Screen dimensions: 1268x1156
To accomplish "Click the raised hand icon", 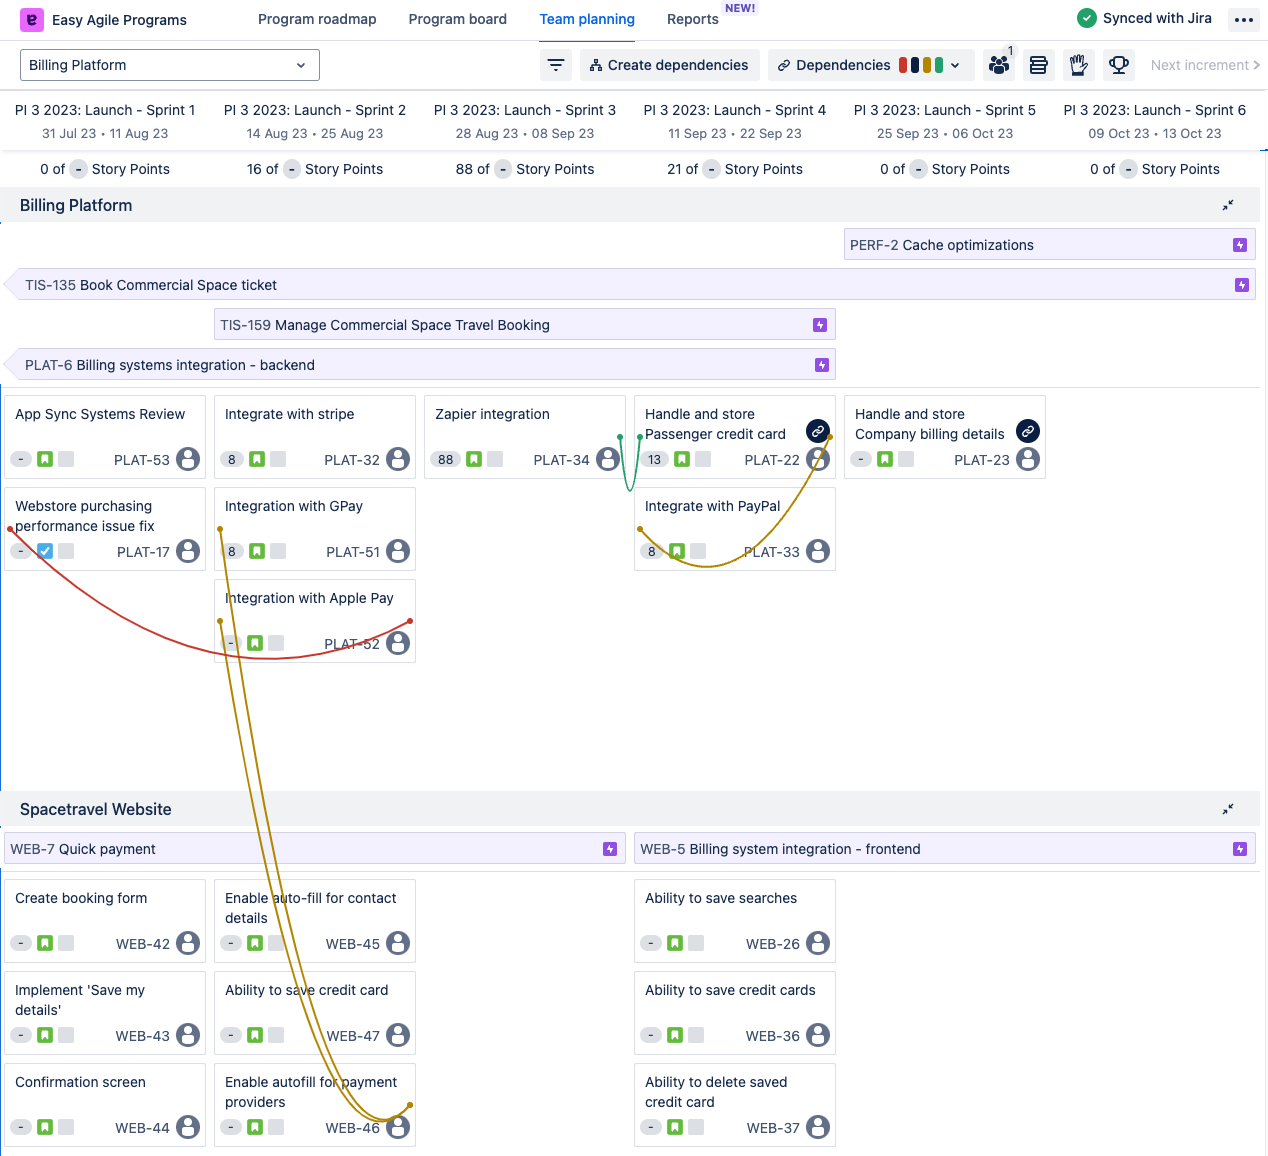I will click(1078, 65).
